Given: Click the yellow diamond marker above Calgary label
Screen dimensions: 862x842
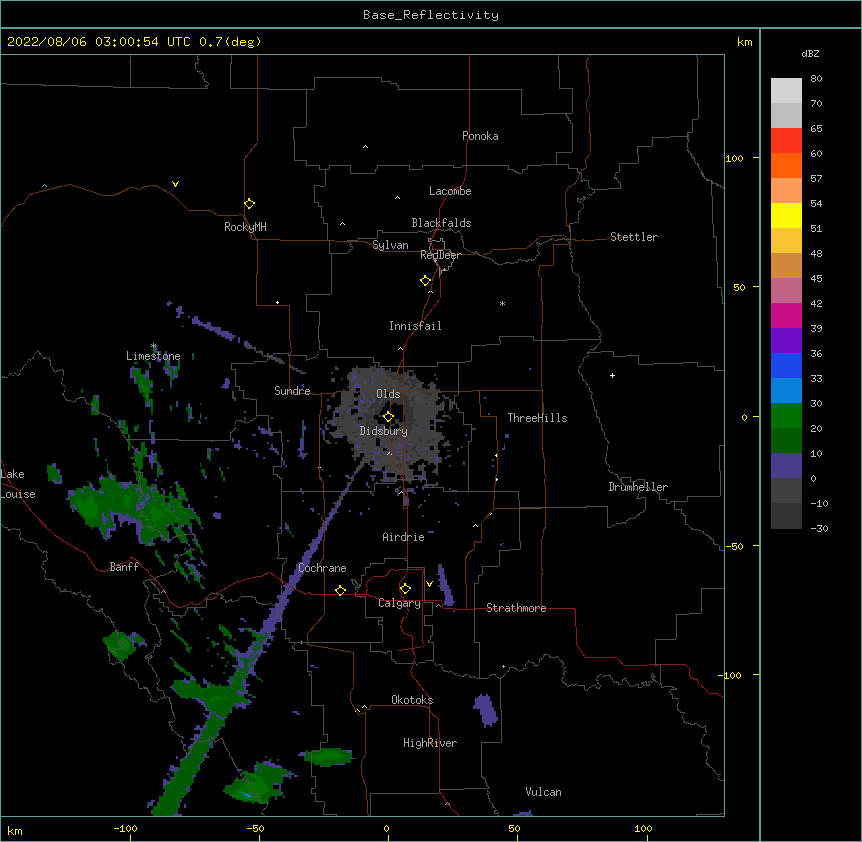Looking at the screenshot, I should point(405,589).
